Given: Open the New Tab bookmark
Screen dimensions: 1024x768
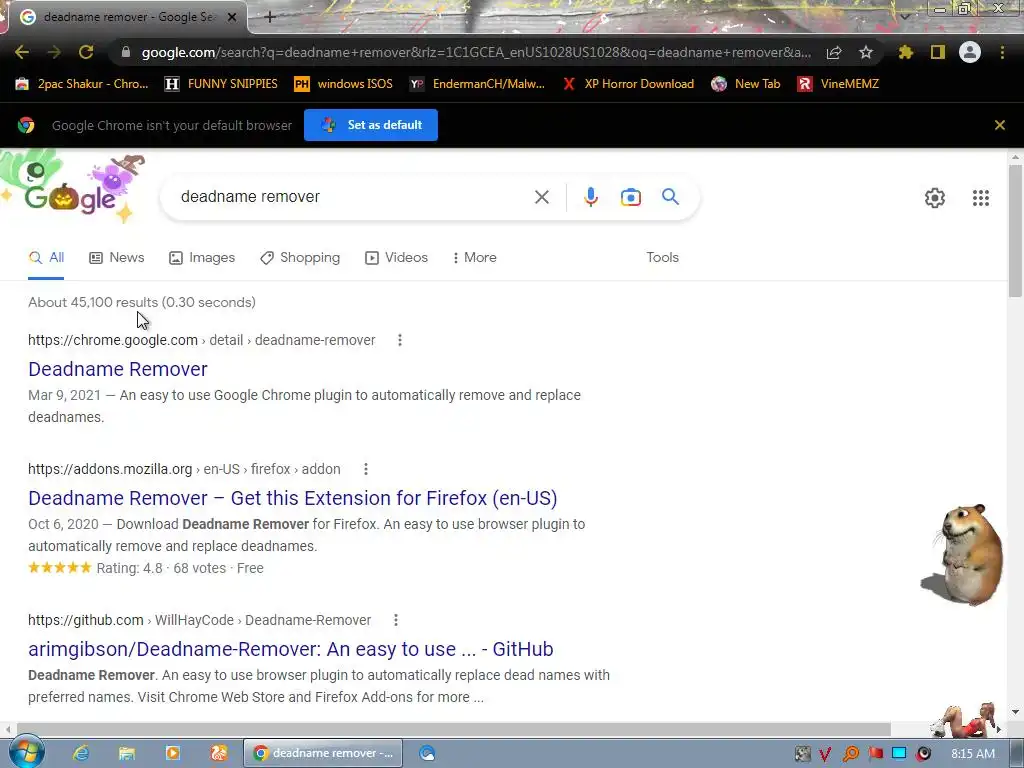Looking at the screenshot, I should [x=746, y=84].
